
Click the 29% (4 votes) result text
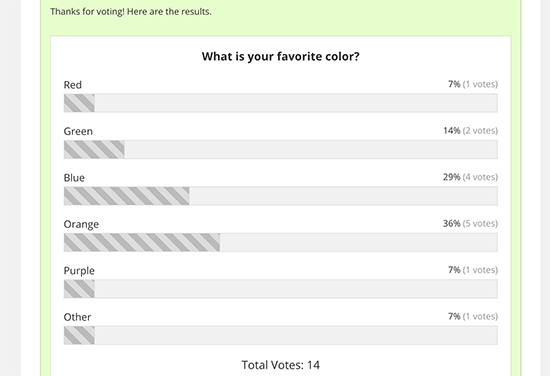tap(470, 177)
